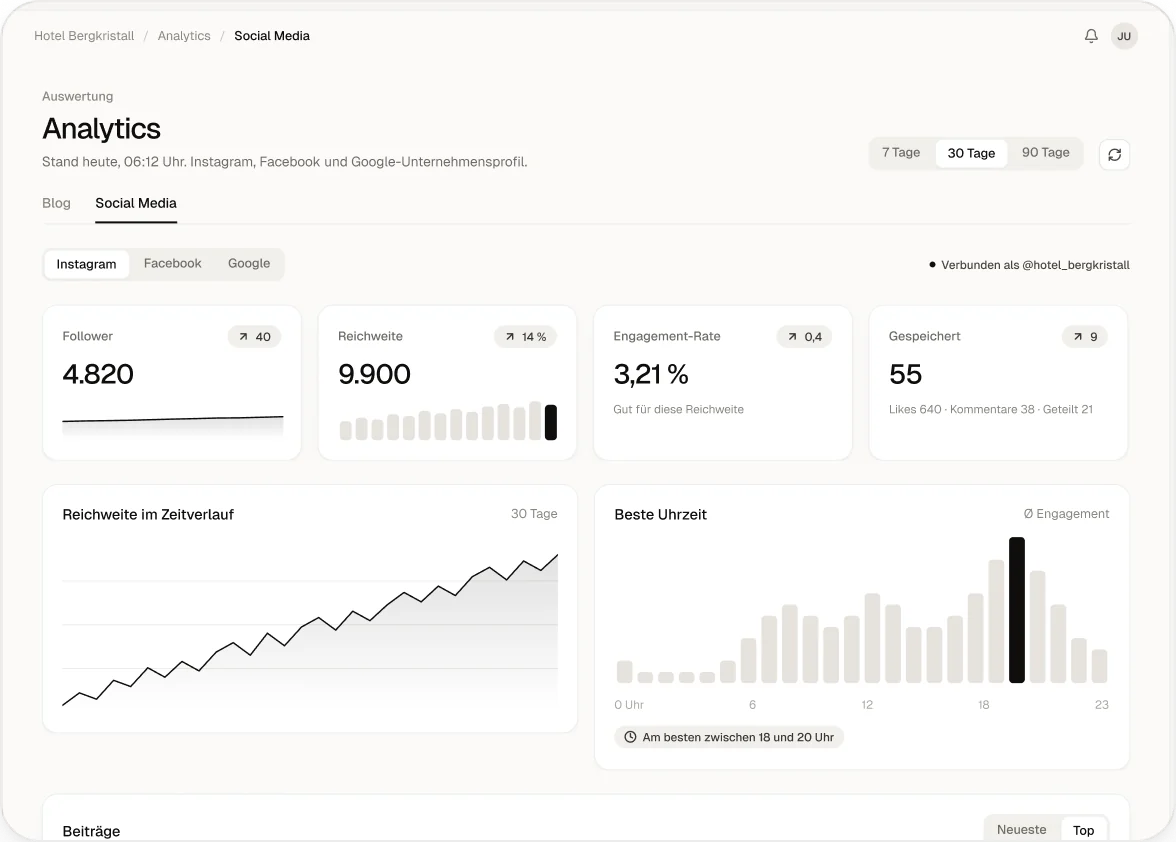1176x842 pixels.
Task: Click the 18 axis label in Beste Uhrzeit
Action: pos(983,705)
